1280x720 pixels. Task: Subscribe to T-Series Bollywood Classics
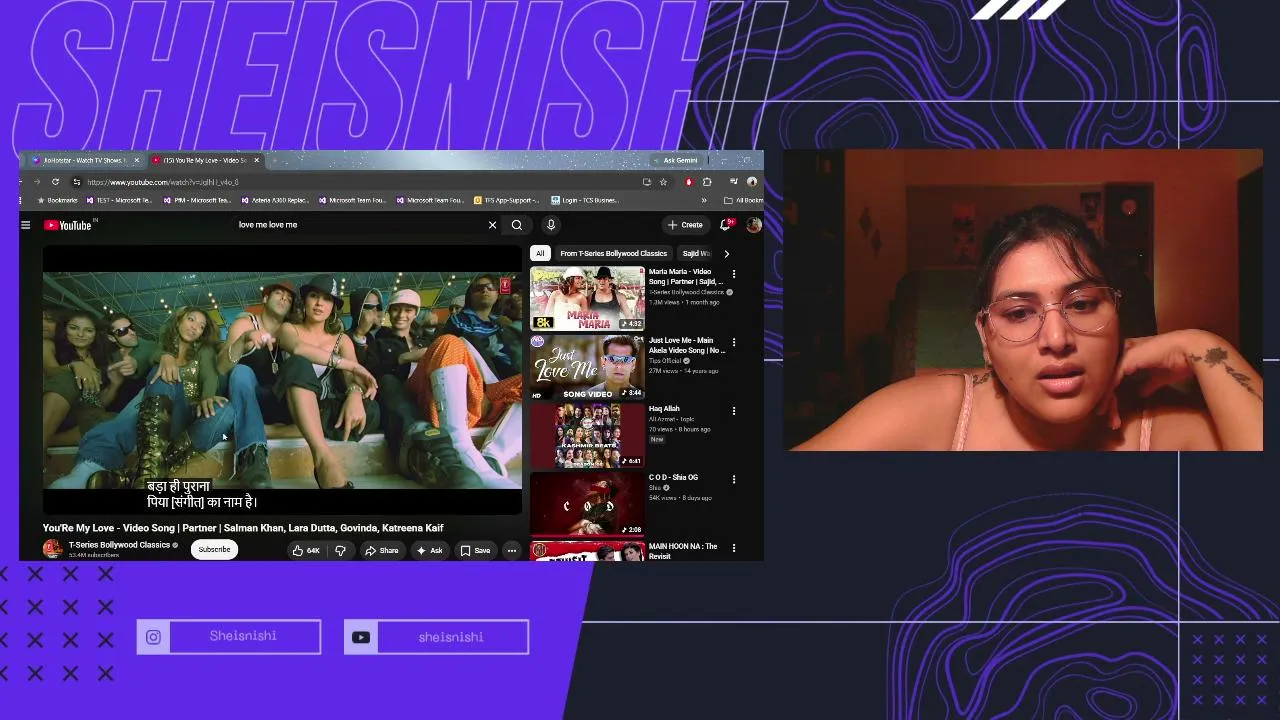pyautogui.click(x=214, y=549)
